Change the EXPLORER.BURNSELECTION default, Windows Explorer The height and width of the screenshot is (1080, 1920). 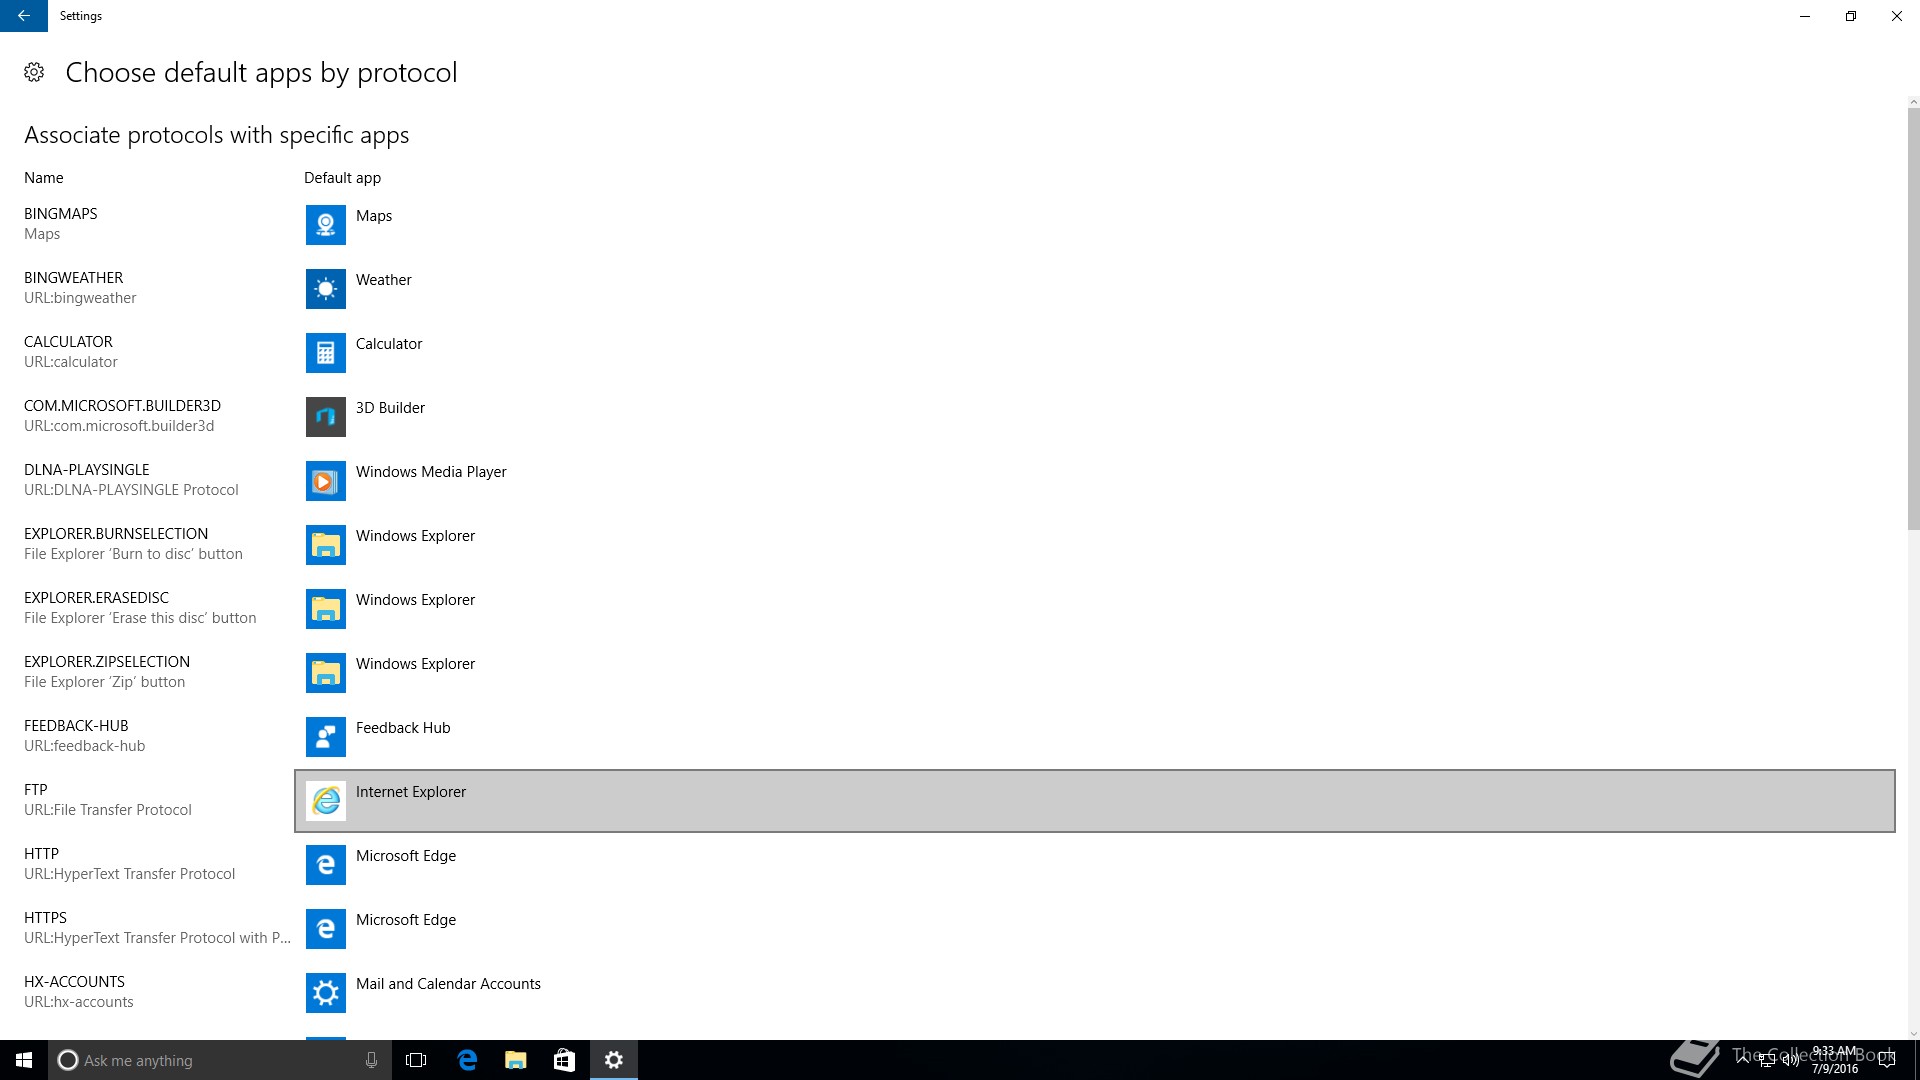[x=415, y=536]
